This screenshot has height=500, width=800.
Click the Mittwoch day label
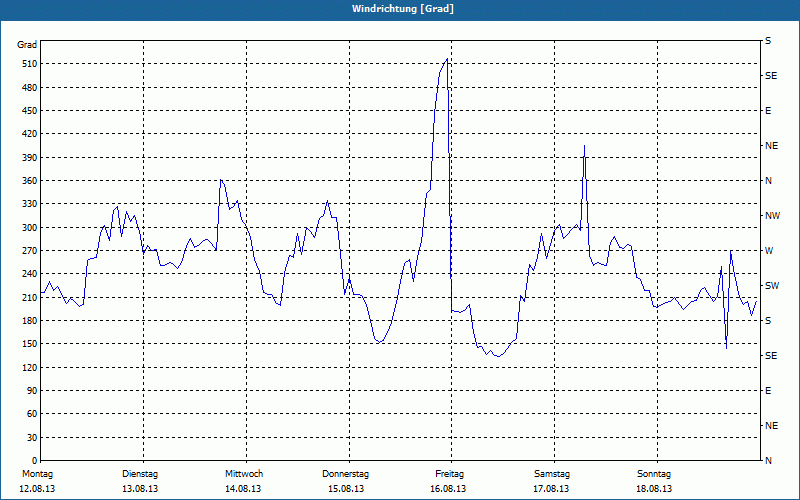coord(244,474)
